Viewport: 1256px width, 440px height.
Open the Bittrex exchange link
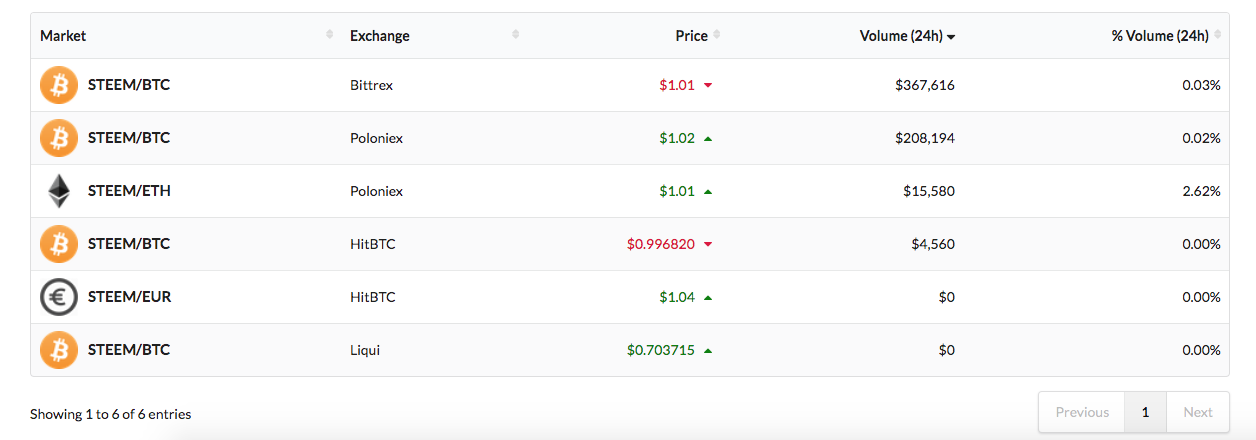(x=371, y=85)
